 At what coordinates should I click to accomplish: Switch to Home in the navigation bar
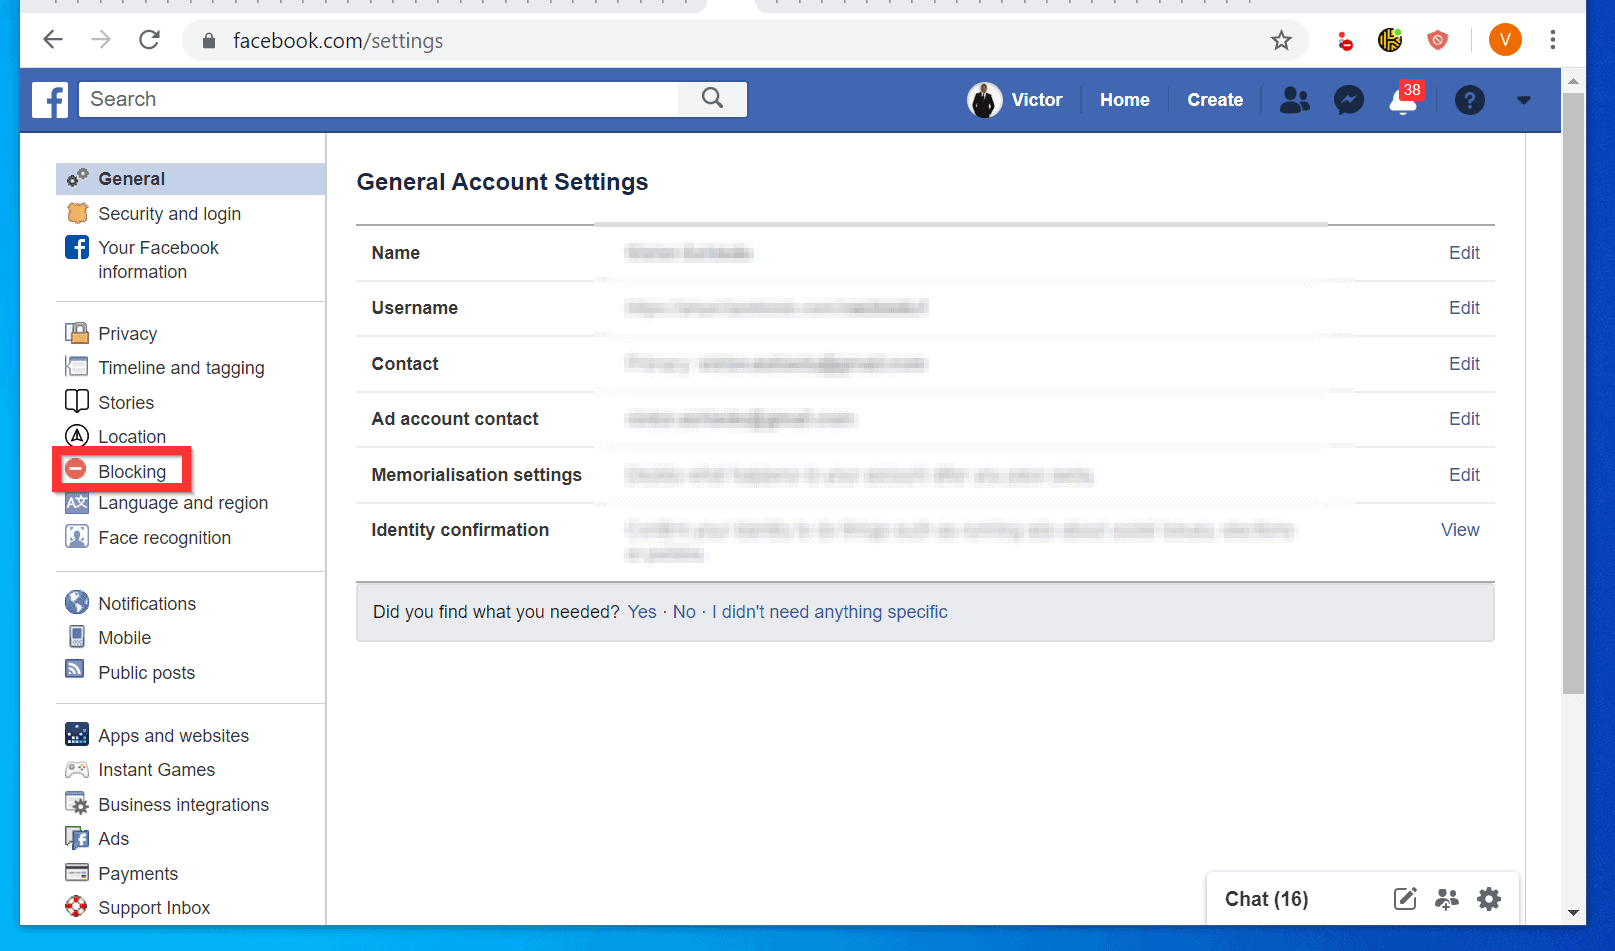coord(1124,99)
